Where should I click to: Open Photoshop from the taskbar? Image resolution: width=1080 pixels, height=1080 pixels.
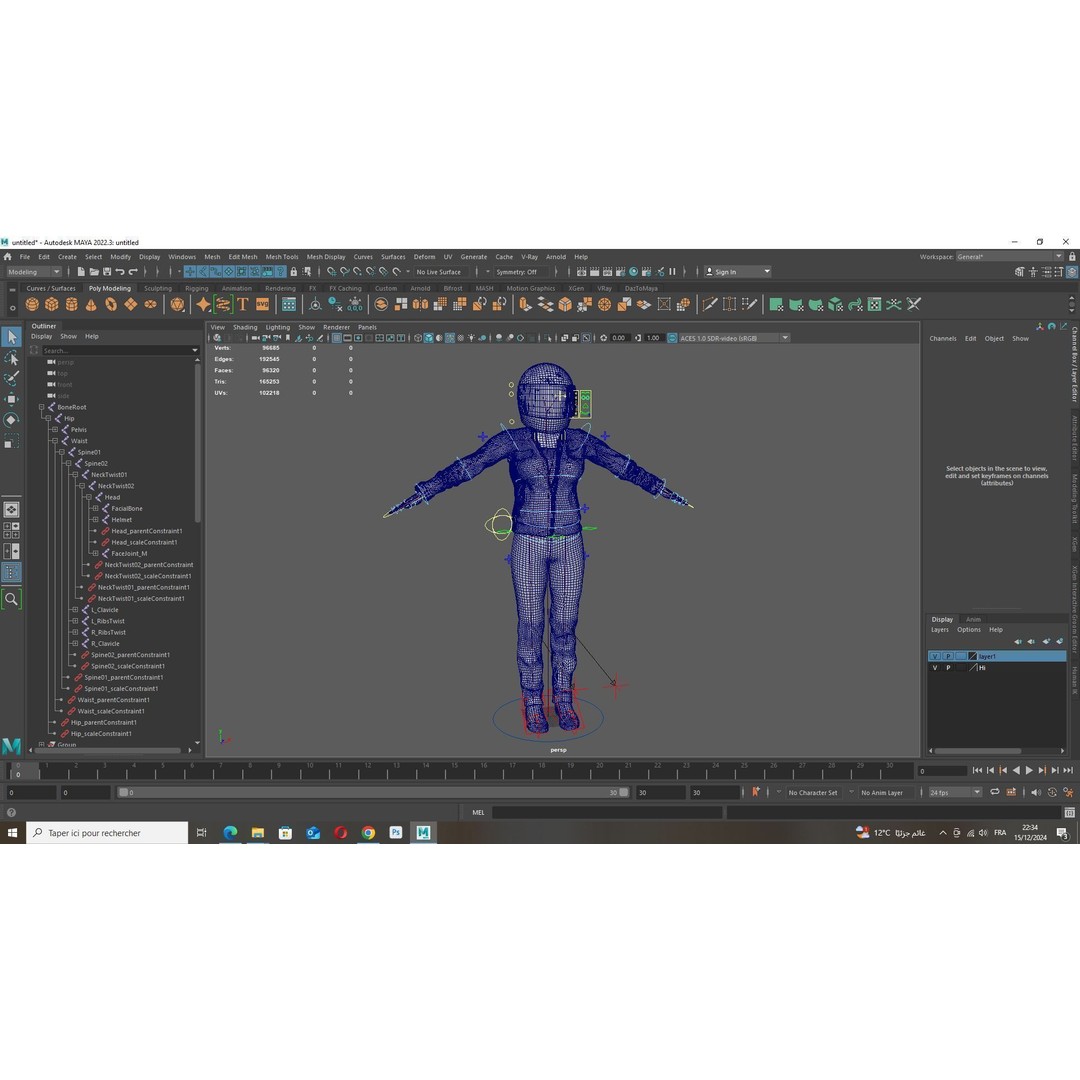[395, 833]
